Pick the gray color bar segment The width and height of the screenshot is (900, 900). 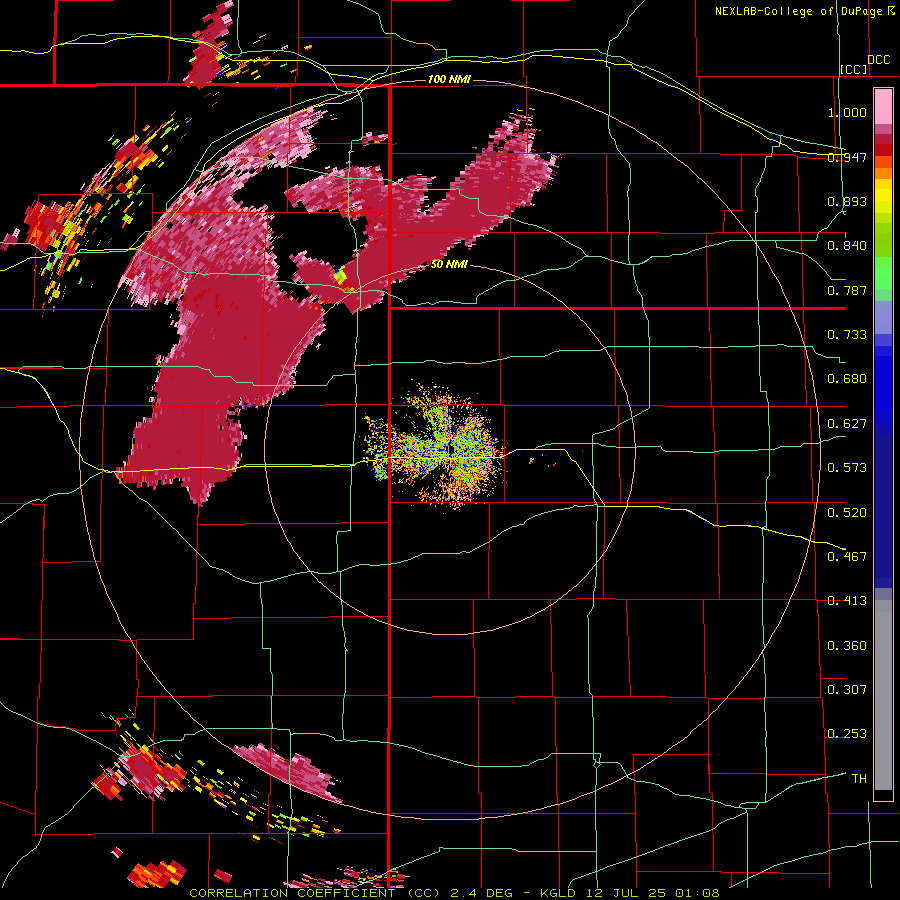click(x=883, y=695)
